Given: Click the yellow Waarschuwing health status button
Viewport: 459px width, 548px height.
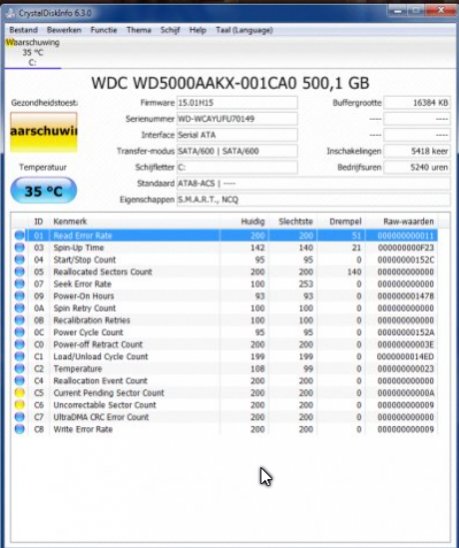Looking at the screenshot, I should [x=44, y=132].
